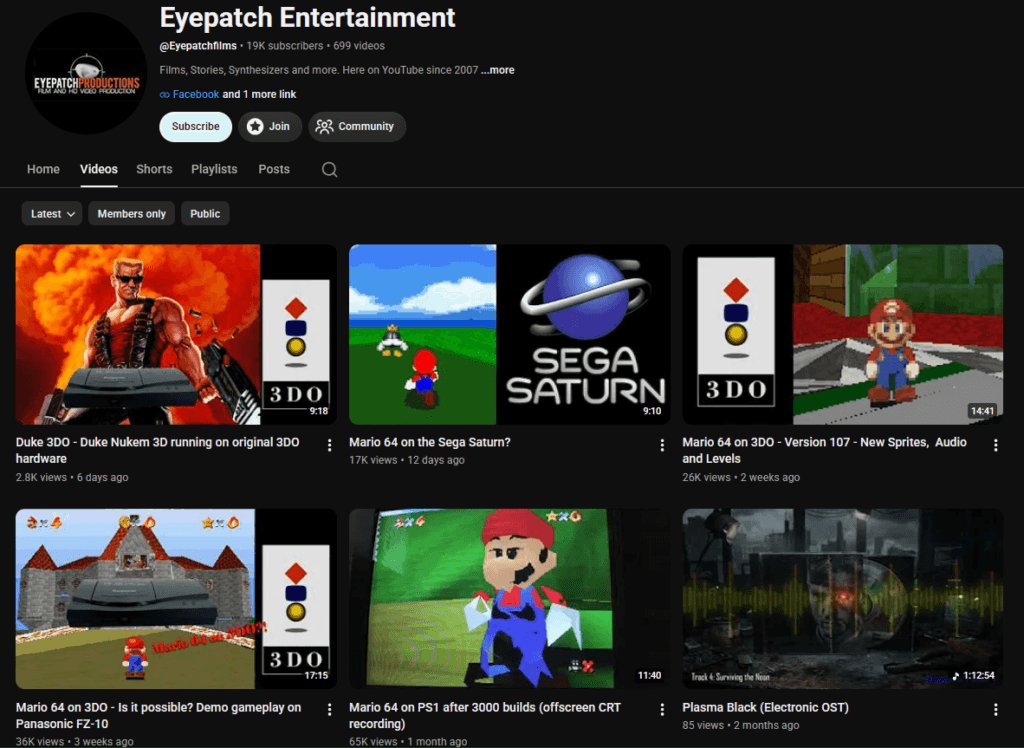The image size is (1024, 748).
Task: Click the '19K subscribers' text
Action: (x=284, y=46)
